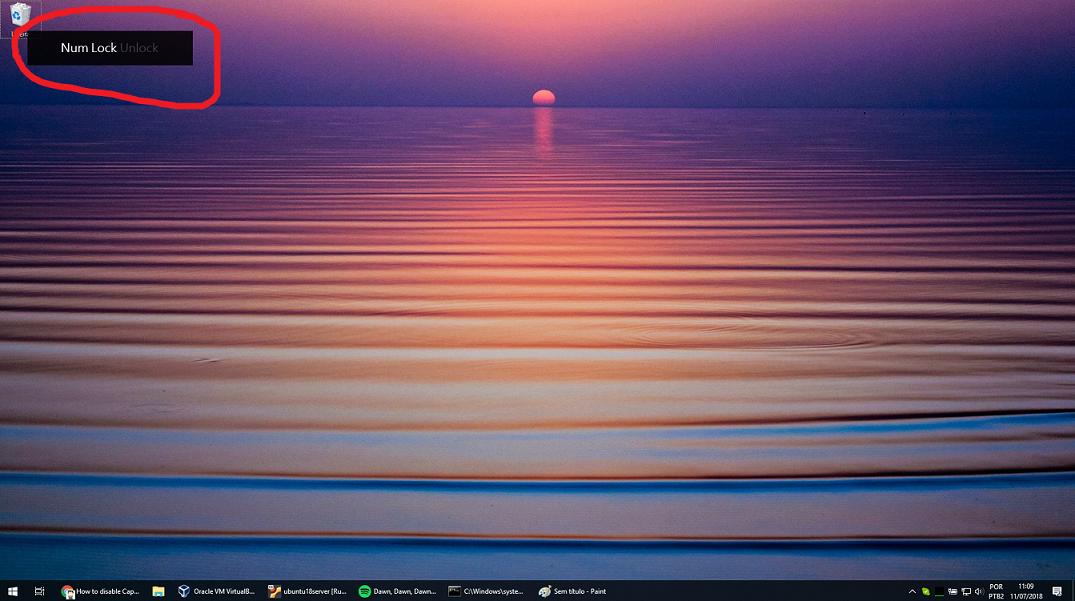This screenshot has height=601, width=1075.
Task: Switch to the 'Sem título - Paint' window
Action: 572,590
